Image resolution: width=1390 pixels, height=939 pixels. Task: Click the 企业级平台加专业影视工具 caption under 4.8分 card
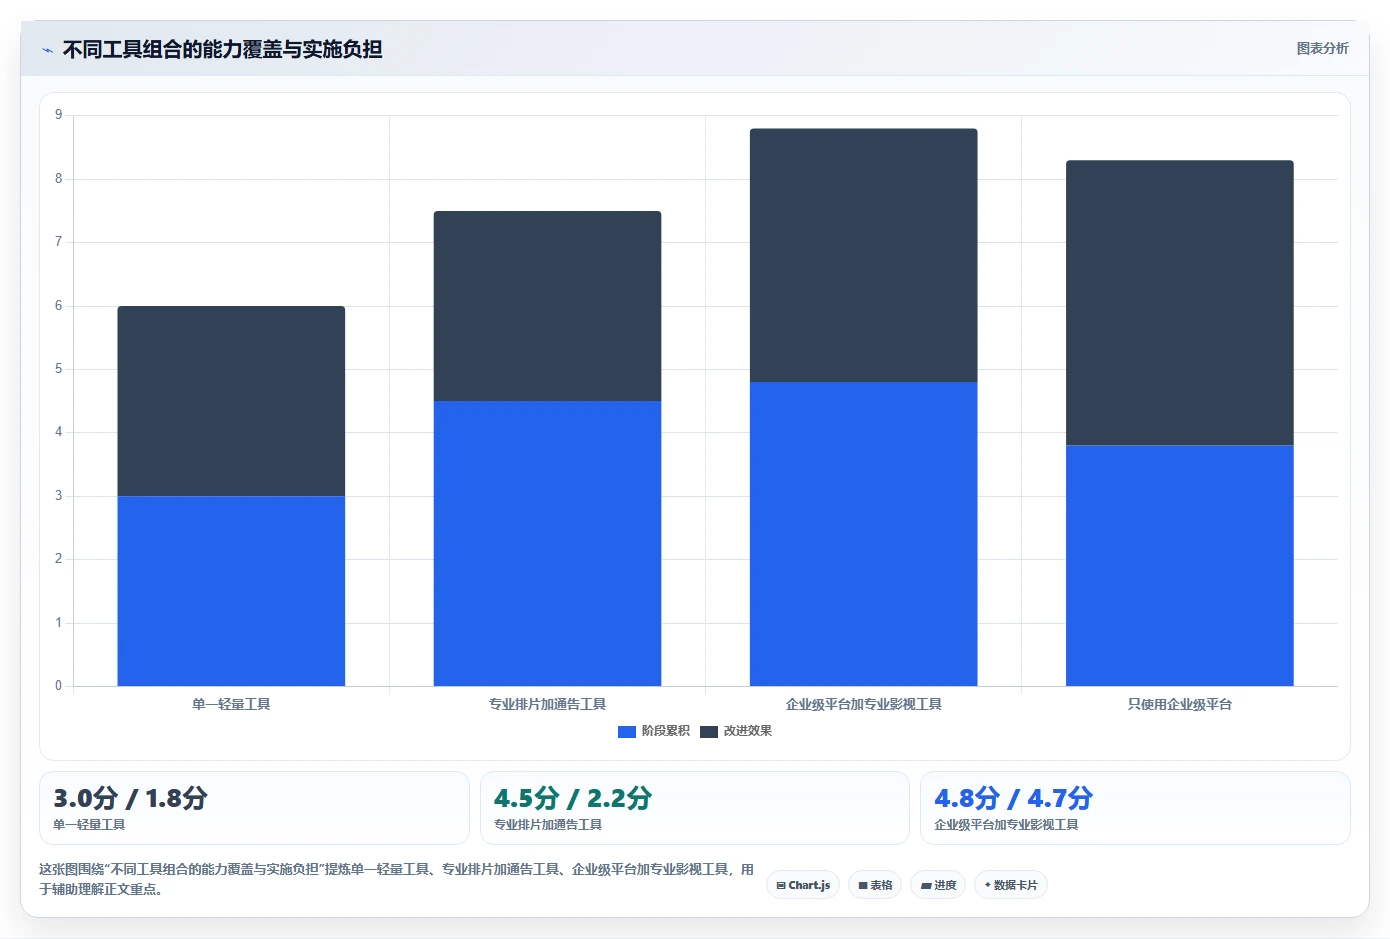pyautogui.click(x=1006, y=825)
